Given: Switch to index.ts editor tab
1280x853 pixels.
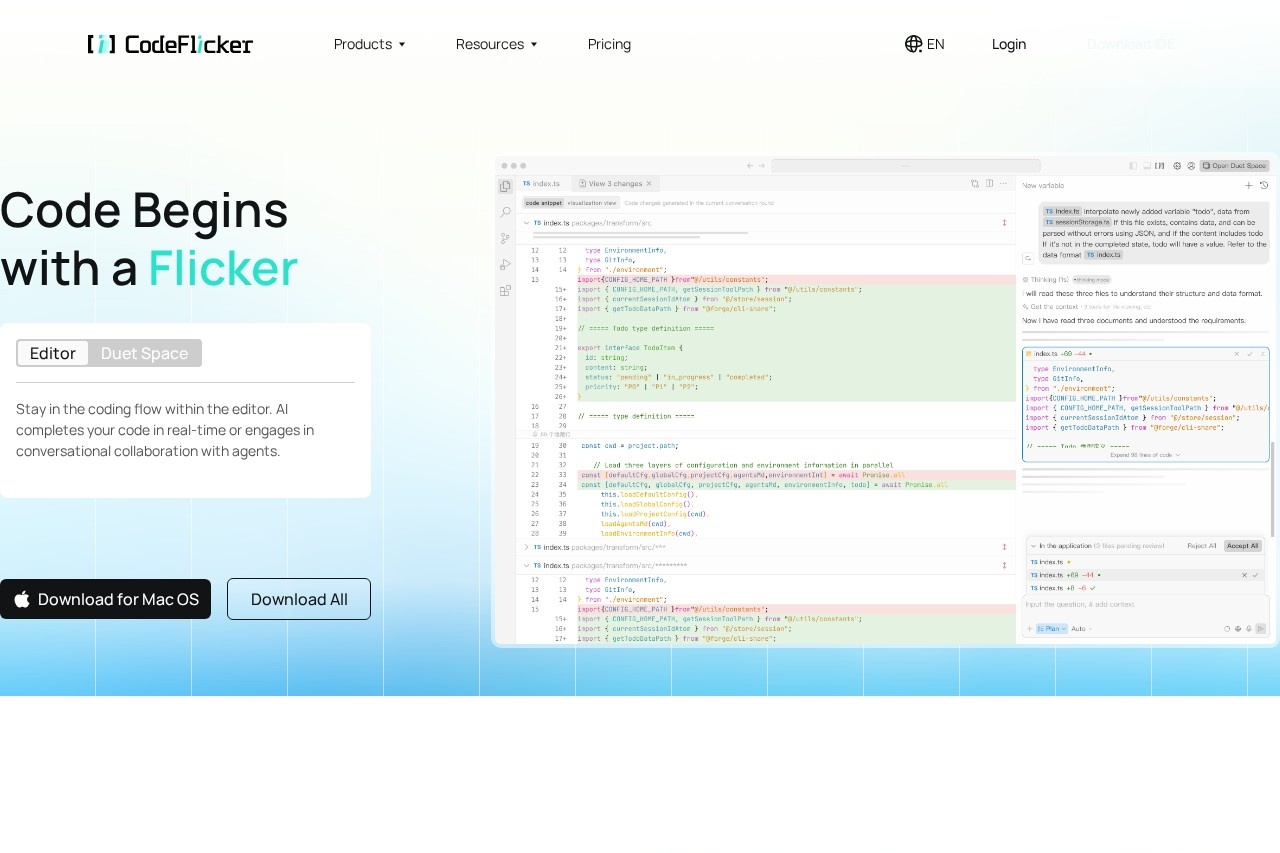Looking at the screenshot, I should 541,184.
